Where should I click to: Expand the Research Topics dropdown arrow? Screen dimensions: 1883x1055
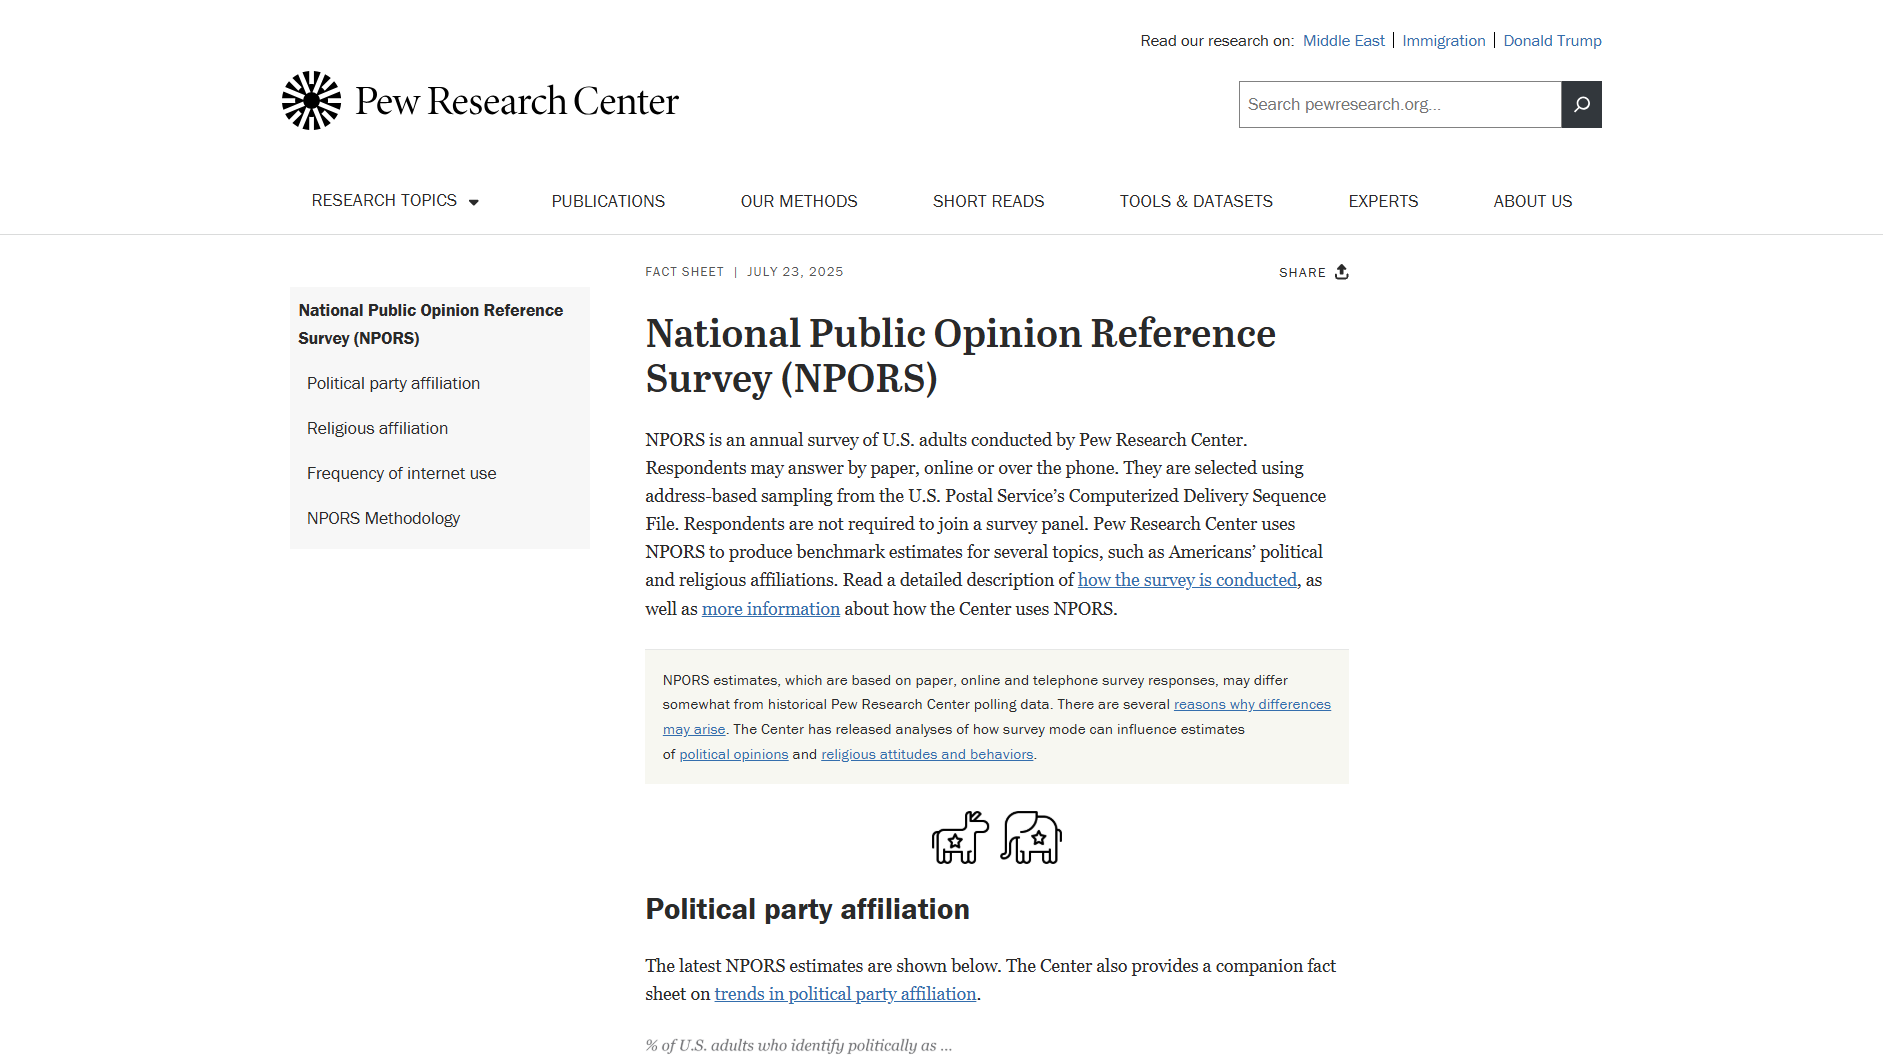coord(474,202)
